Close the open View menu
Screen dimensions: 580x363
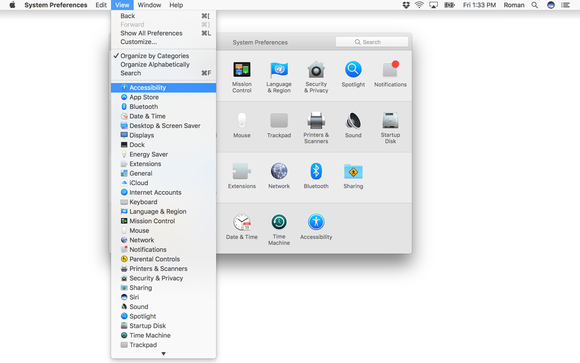click(x=122, y=5)
